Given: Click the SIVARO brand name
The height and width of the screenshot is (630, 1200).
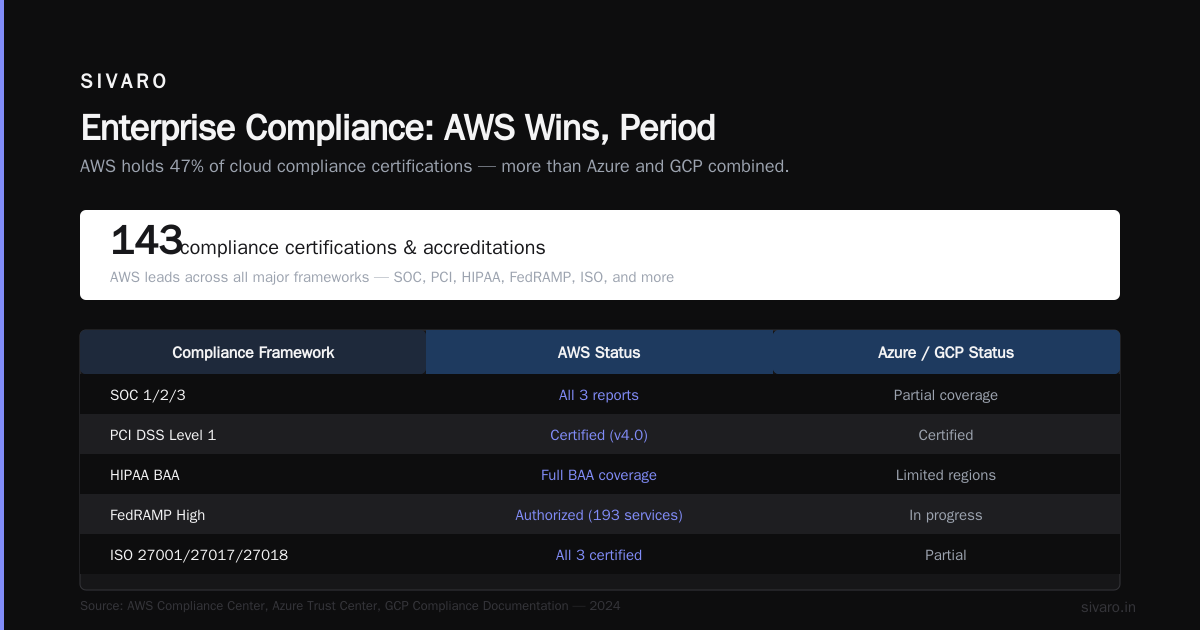Looking at the screenshot, I should pos(124,82).
